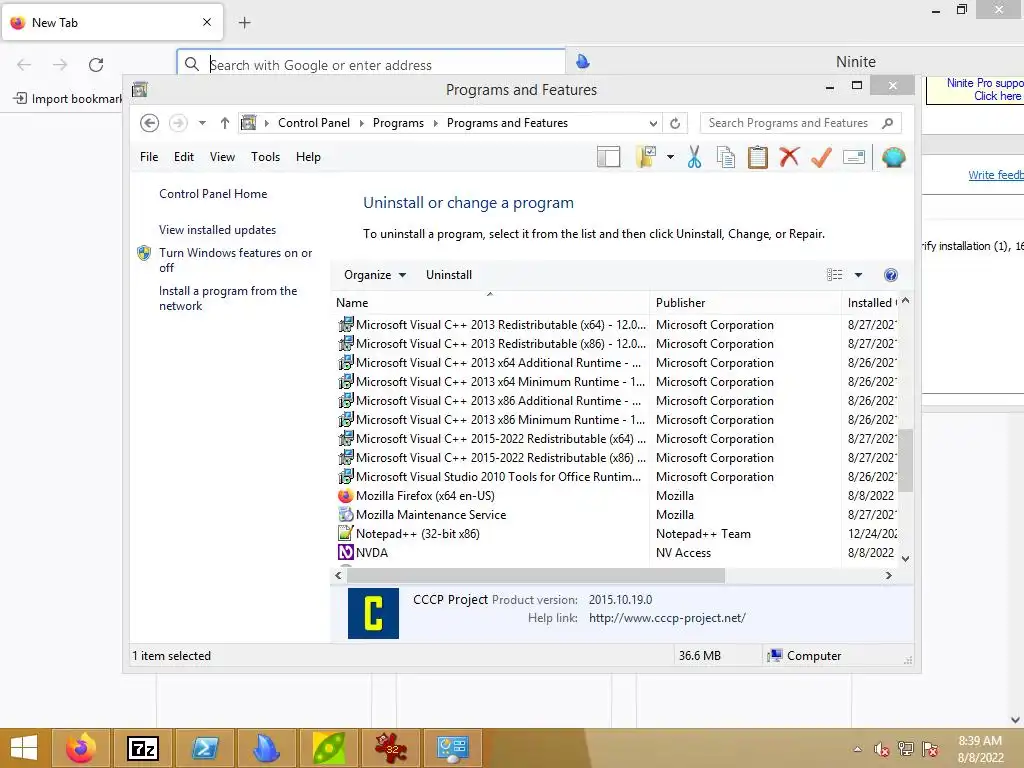Click Programs breadcrumb in address bar
The height and width of the screenshot is (768, 1024).
pos(398,123)
